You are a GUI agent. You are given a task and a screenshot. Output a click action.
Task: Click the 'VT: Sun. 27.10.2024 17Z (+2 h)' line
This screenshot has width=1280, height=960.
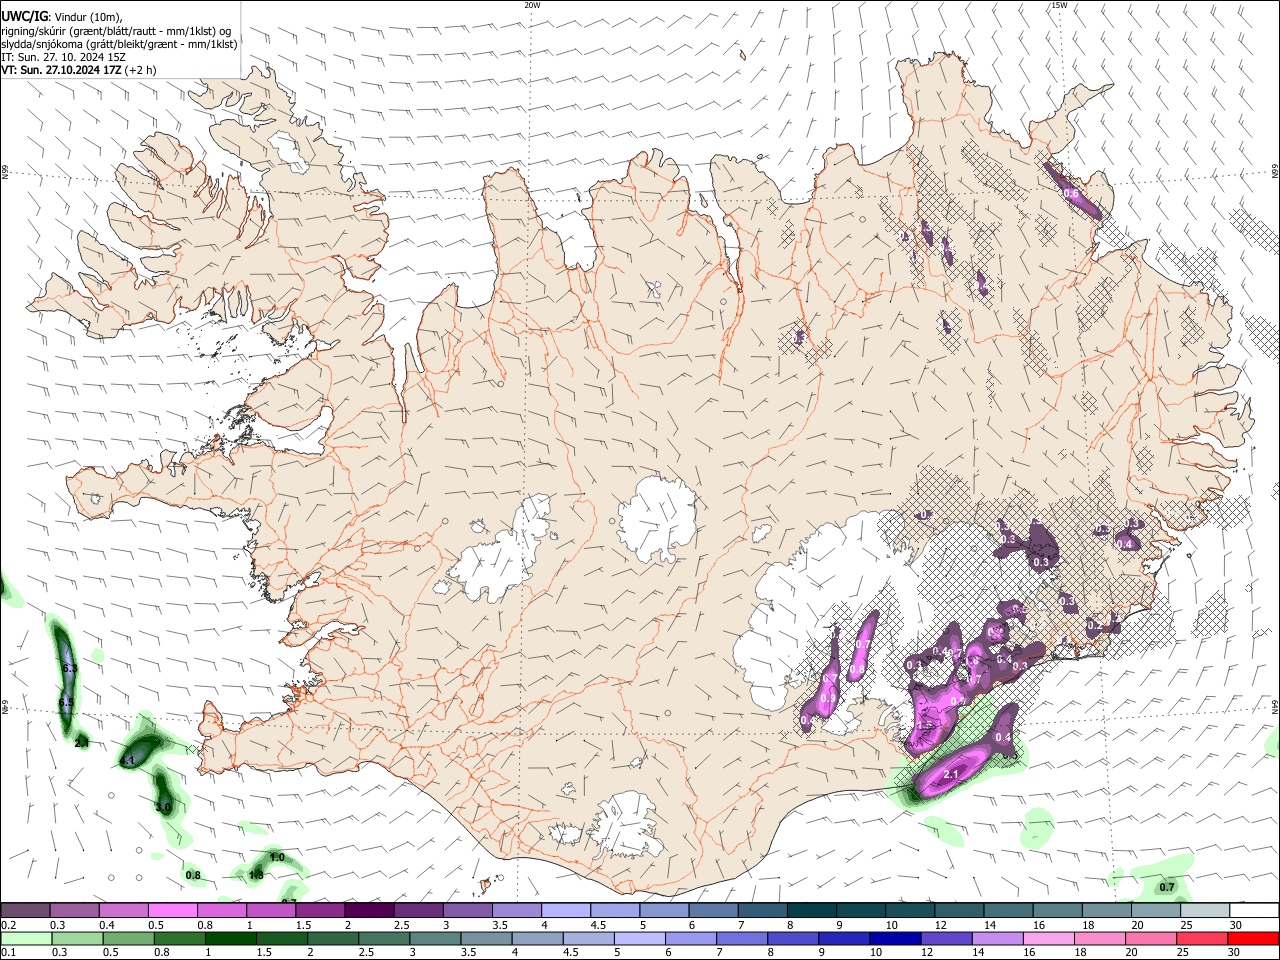[78, 70]
